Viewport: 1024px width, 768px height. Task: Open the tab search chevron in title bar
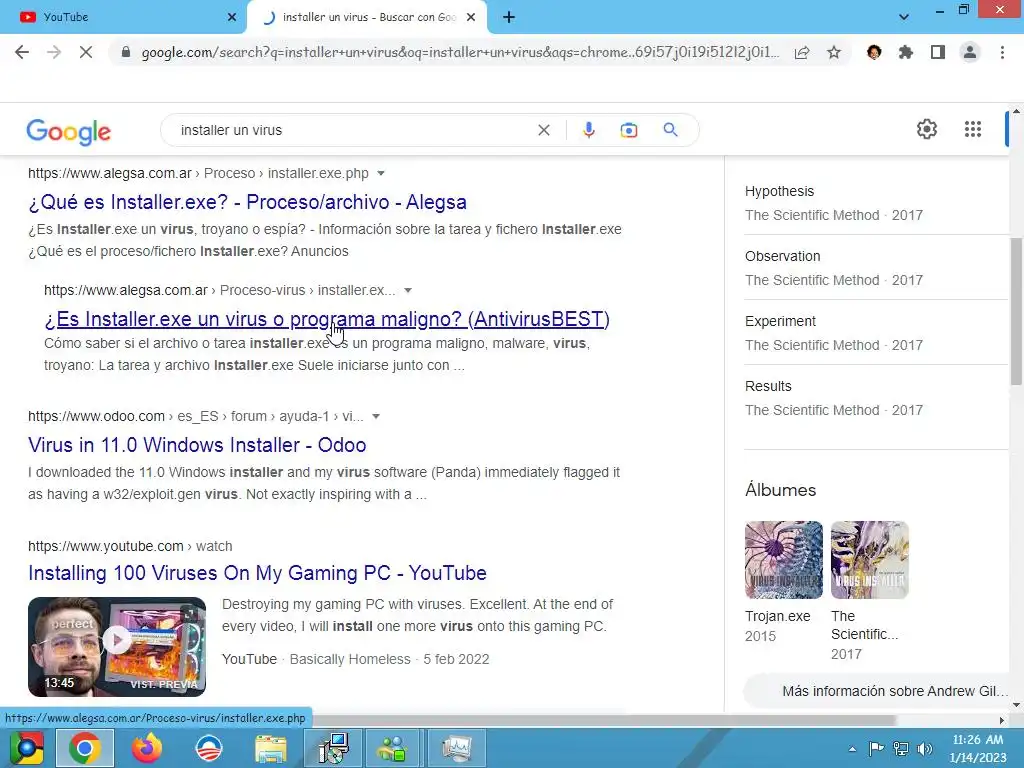pyautogui.click(x=904, y=17)
